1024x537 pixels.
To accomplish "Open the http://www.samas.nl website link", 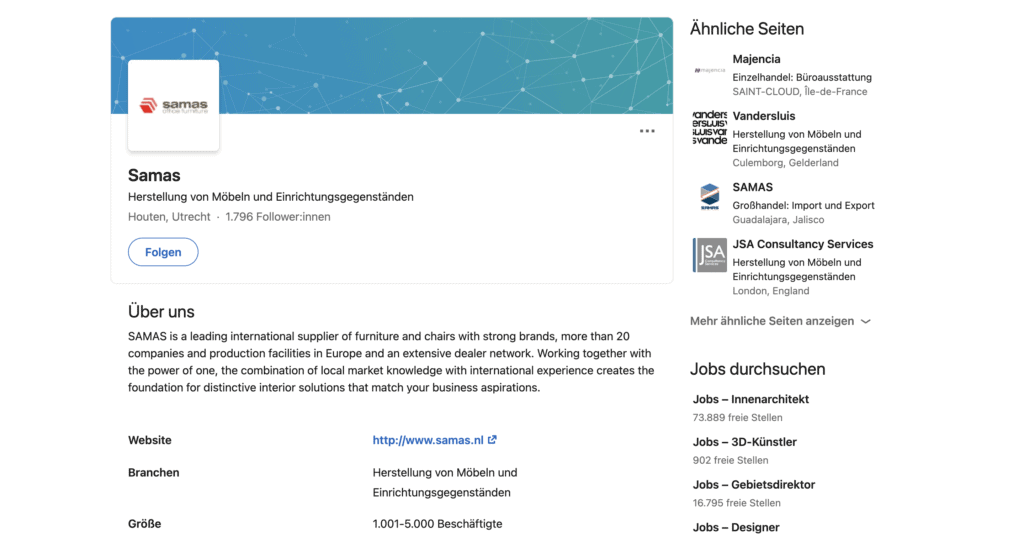I will tap(428, 440).
